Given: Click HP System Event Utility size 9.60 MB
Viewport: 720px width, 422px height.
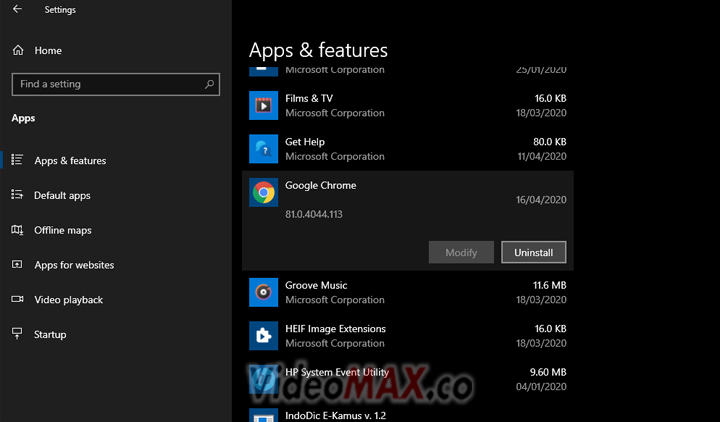Looking at the screenshot, I should [548, 372].
